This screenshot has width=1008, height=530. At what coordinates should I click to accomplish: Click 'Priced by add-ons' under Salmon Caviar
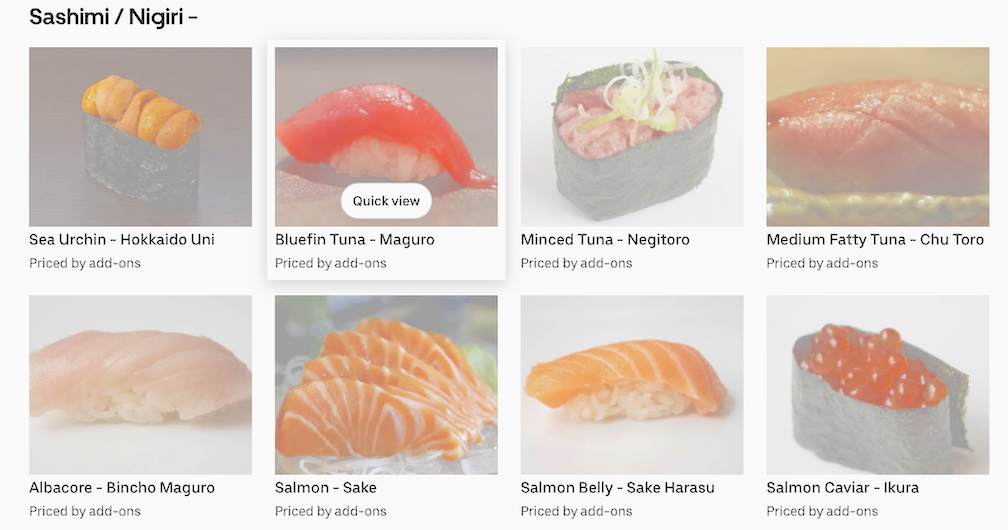click(x=822, y=511)
